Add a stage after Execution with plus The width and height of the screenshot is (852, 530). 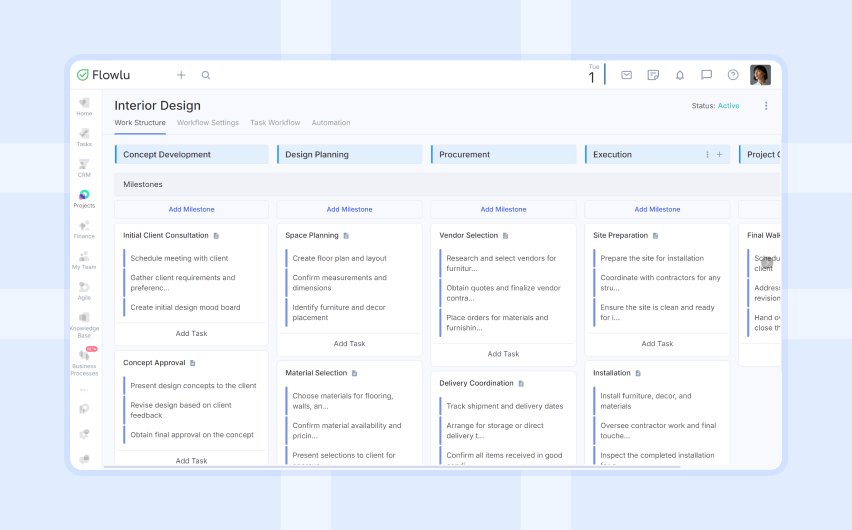coord(719,155)
